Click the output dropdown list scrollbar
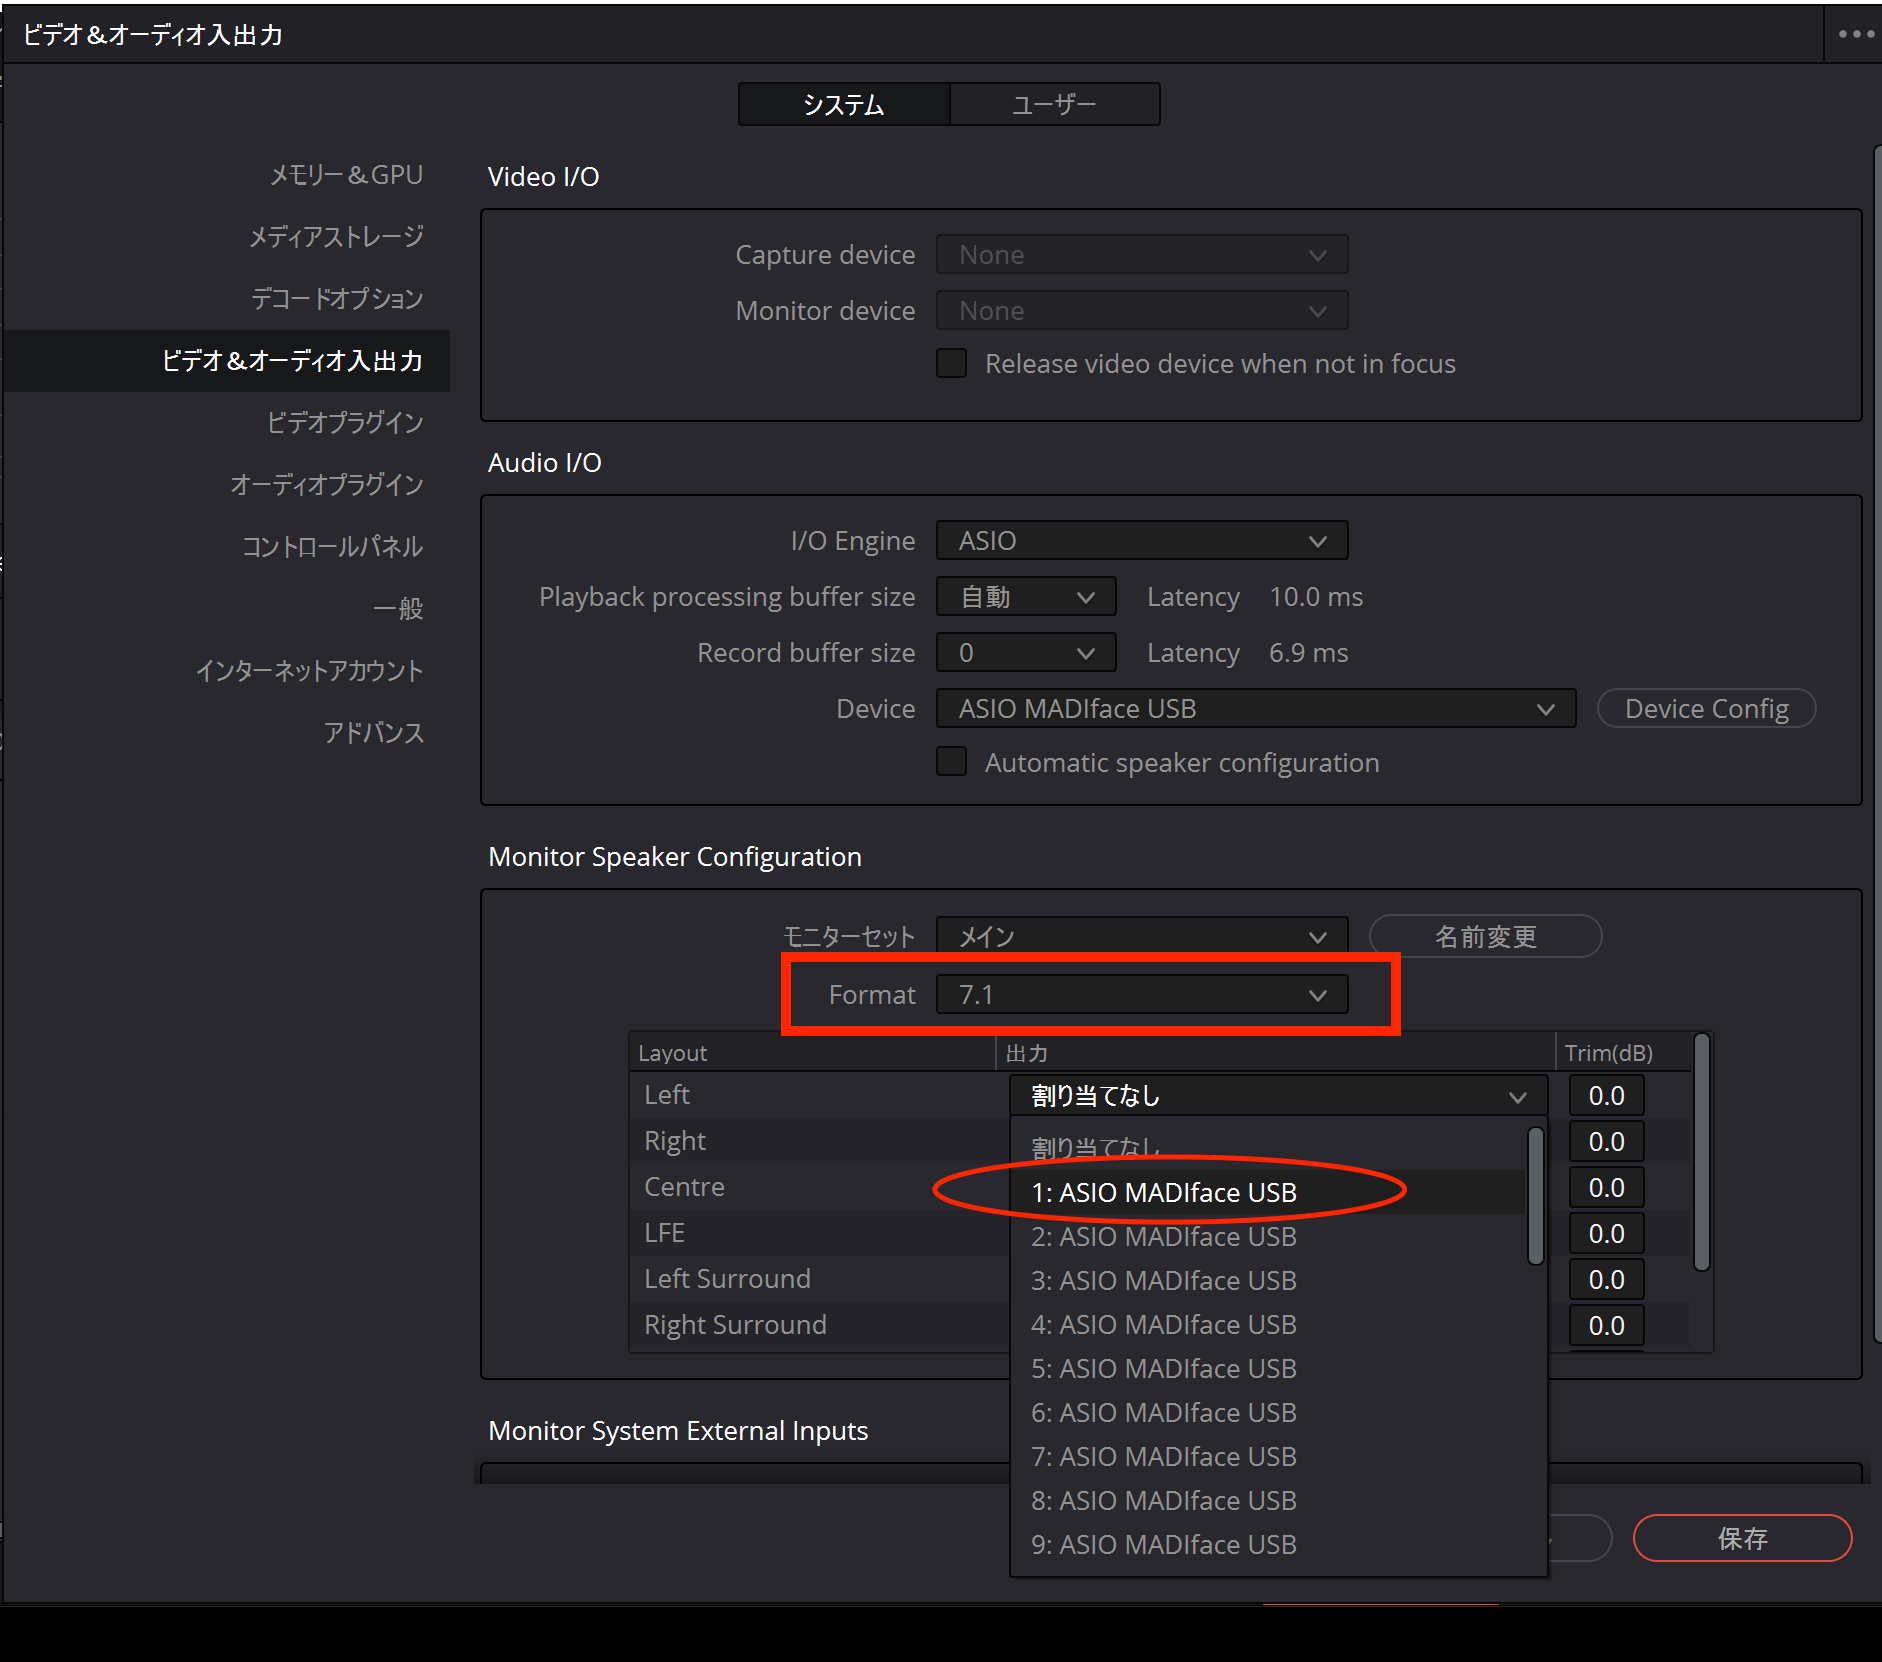Screen dimensions: 1882x1662 1535,1195
